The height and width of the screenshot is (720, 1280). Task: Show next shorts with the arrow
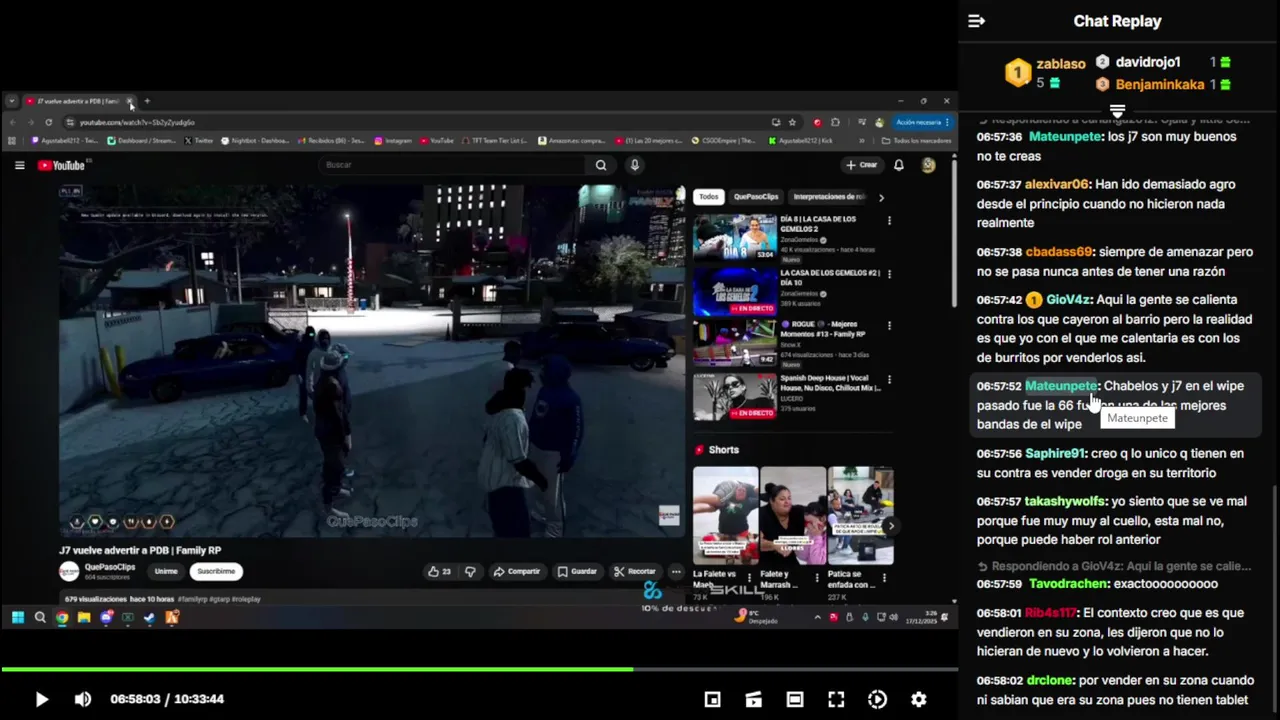pyautogui.click(x=890, y=526)
